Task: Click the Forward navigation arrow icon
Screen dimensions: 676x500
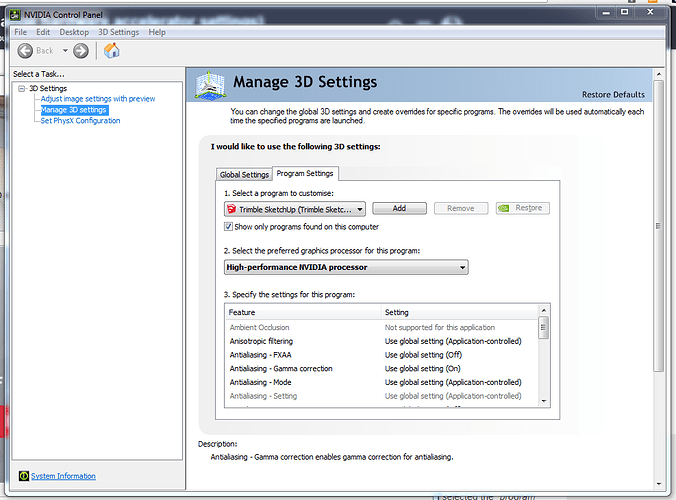Action: pos(81,51)
